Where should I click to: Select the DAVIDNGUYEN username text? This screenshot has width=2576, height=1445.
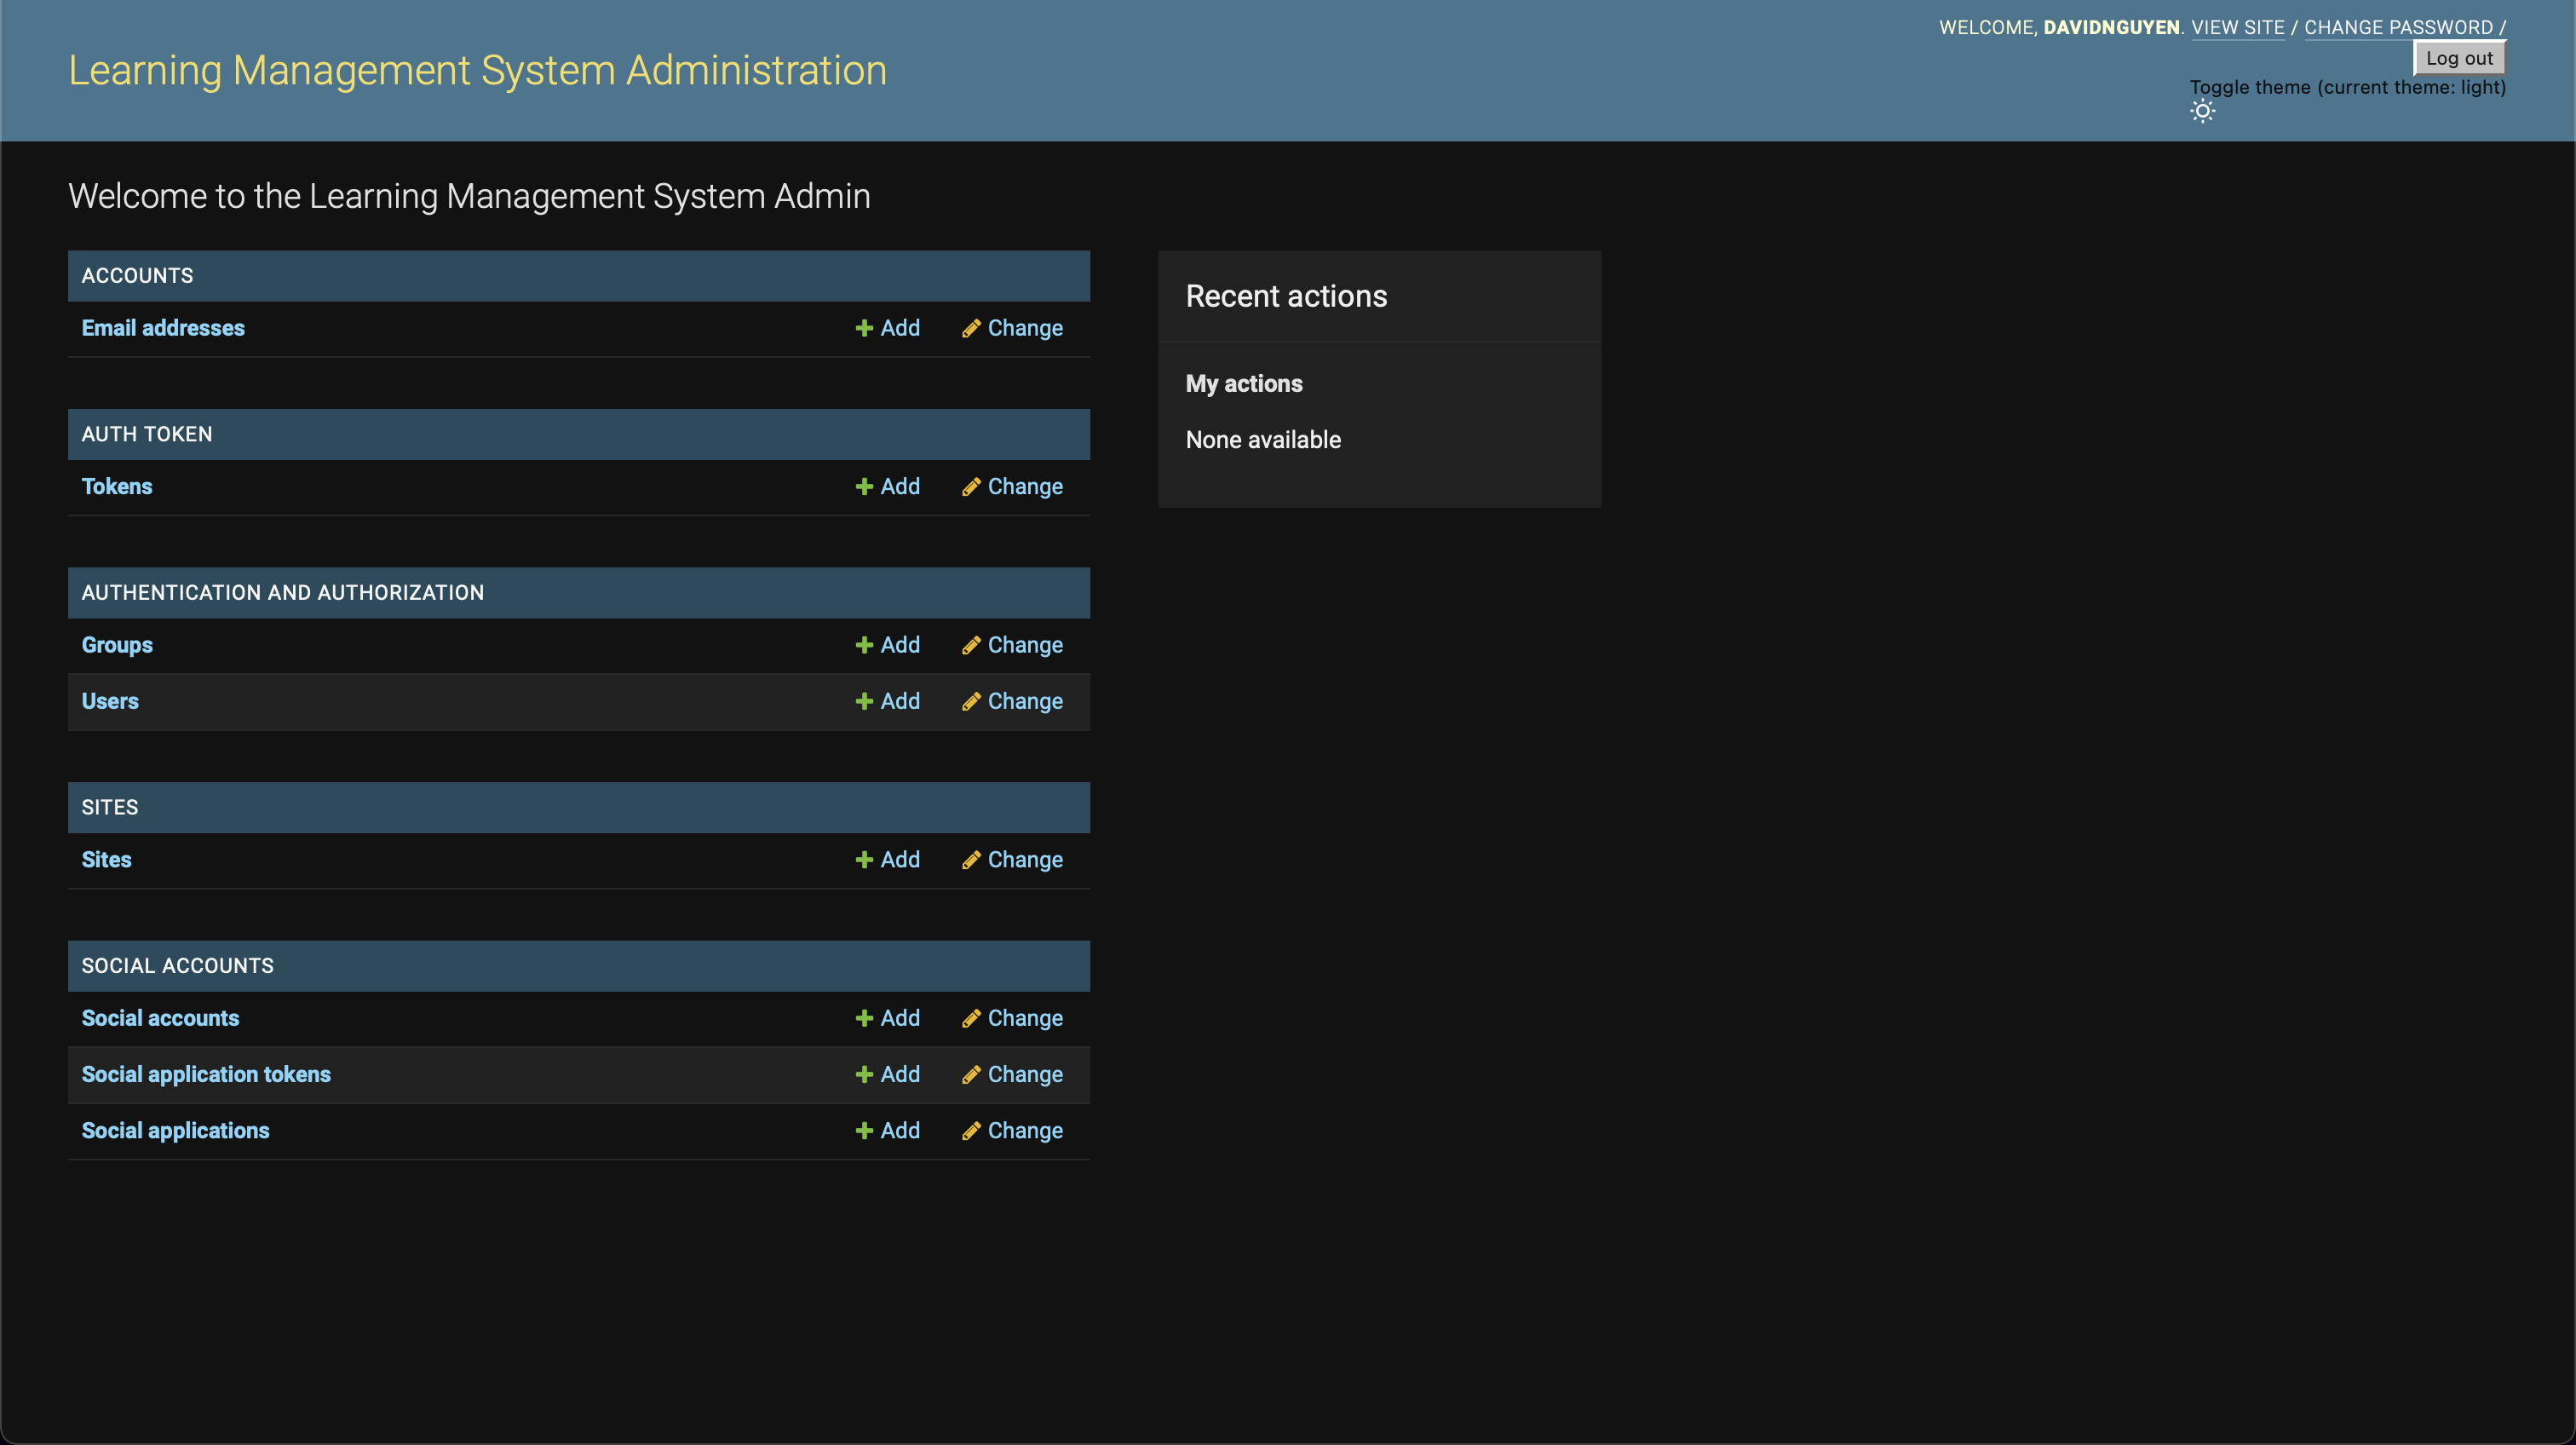(x=2111, y=27)
